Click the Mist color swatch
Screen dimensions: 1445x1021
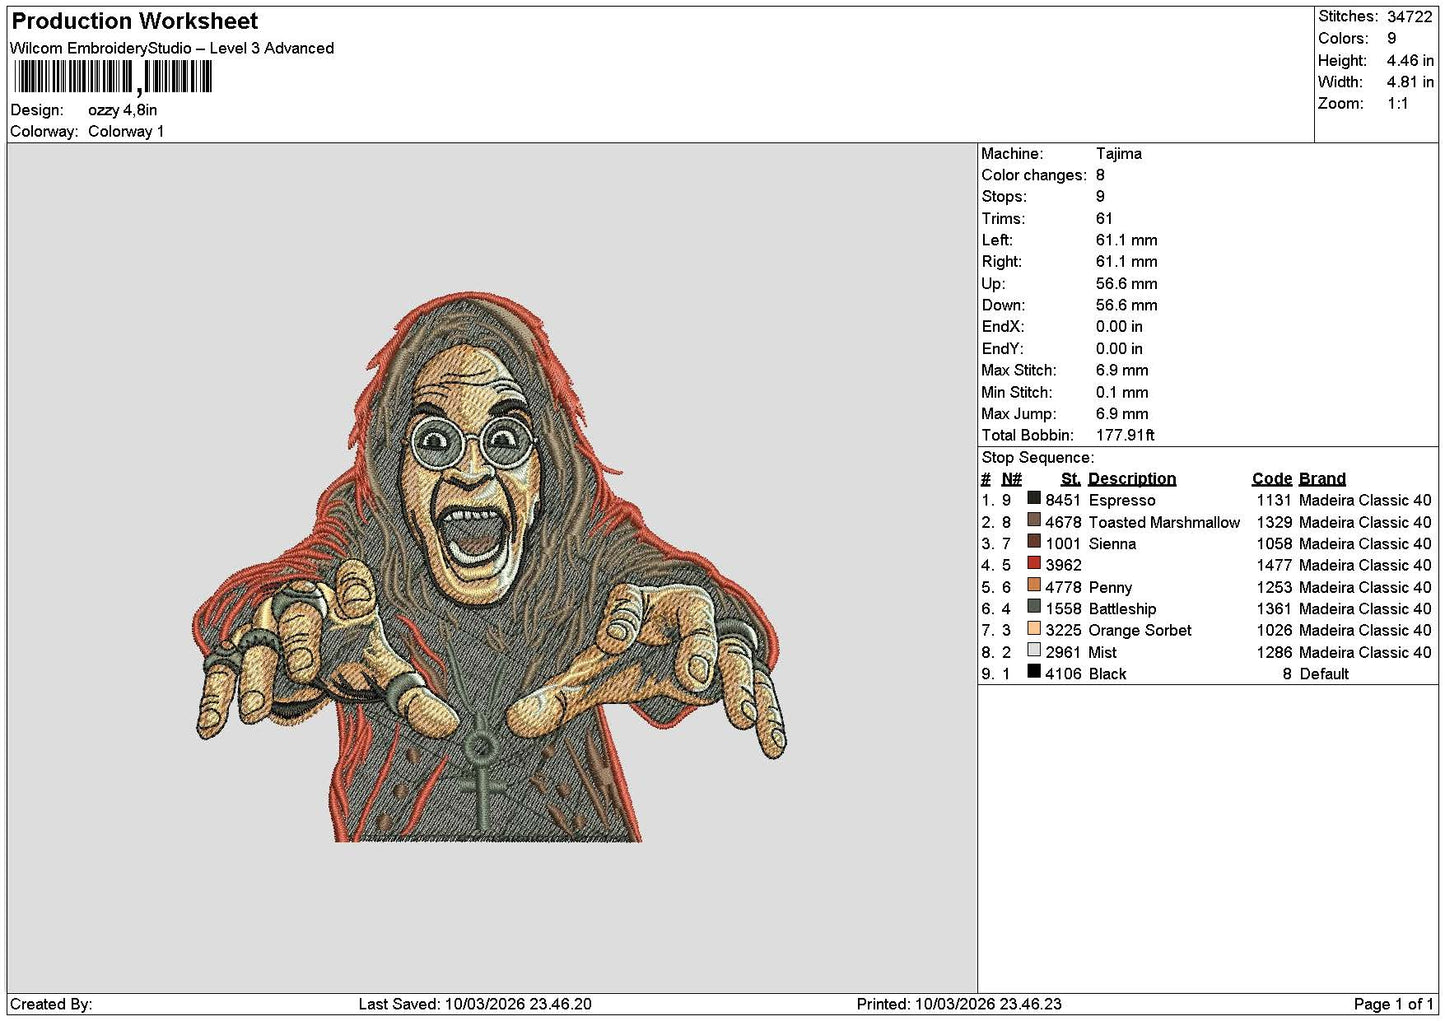[1034, 650]
